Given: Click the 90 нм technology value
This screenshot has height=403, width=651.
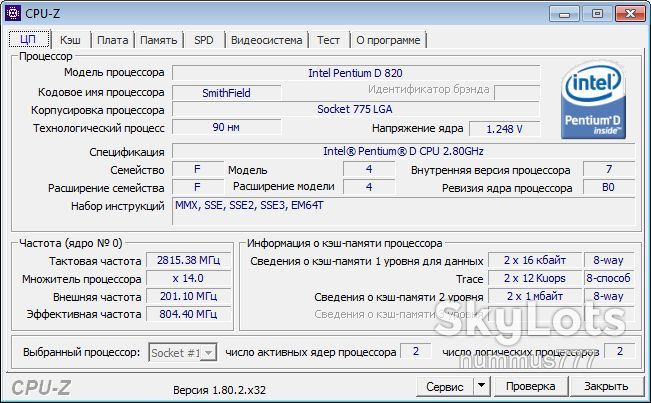Looking at the screenshot, I should tap(226, 127).
